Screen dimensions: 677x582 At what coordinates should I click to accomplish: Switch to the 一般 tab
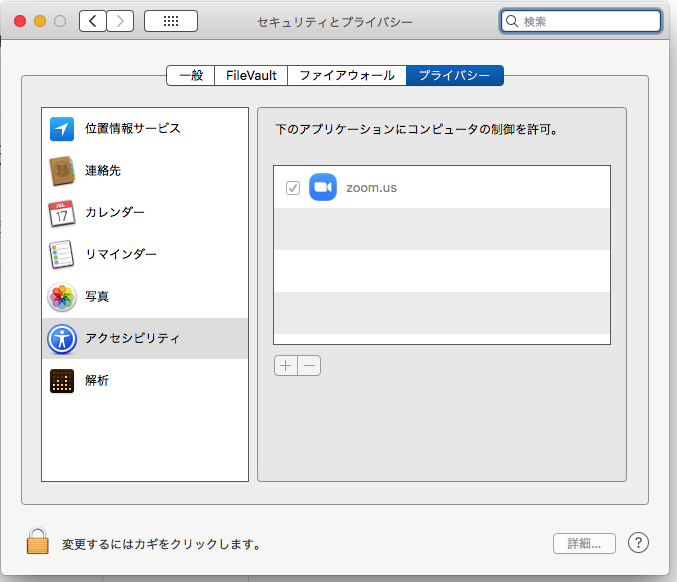[x=190, y=75]
